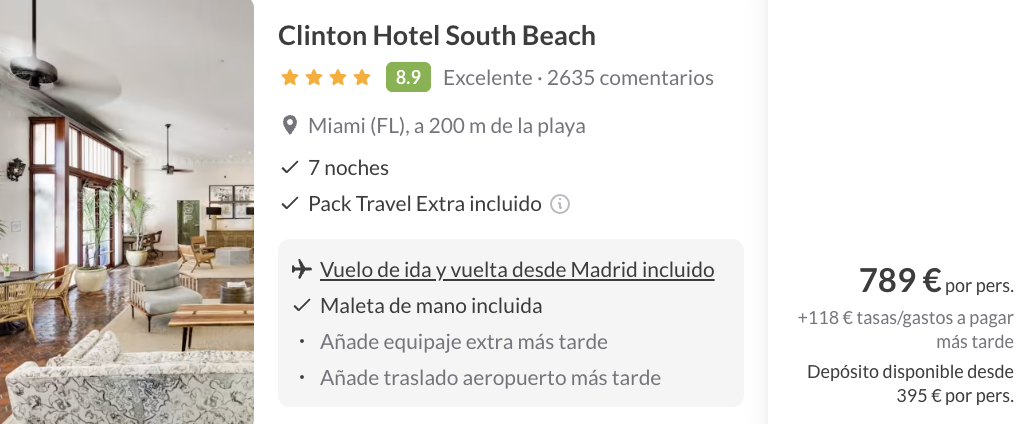
Task: Click the info icon beside Pack Travel Extra
Action: [x=560, y=204]
